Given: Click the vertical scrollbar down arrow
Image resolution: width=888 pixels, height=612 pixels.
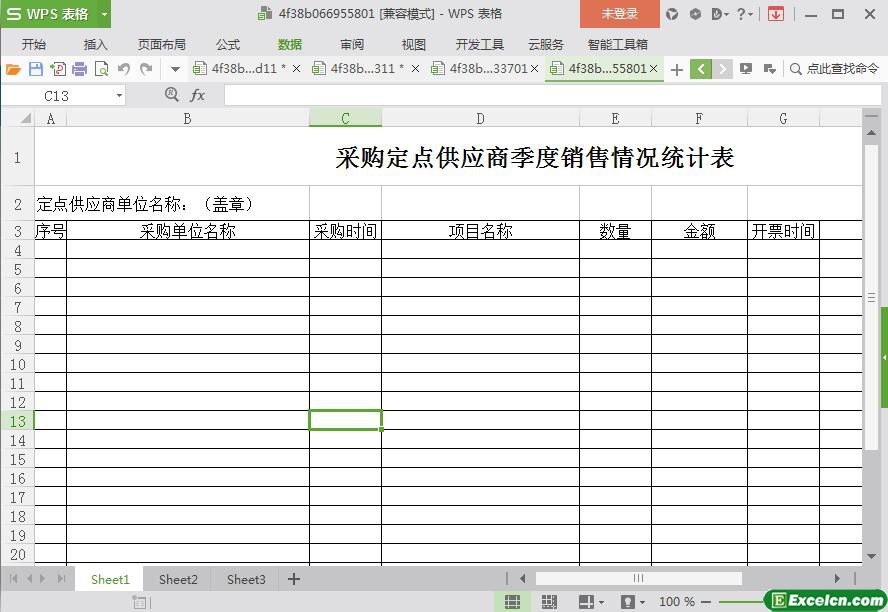Looking at the screenshot, I should (871, 557).
